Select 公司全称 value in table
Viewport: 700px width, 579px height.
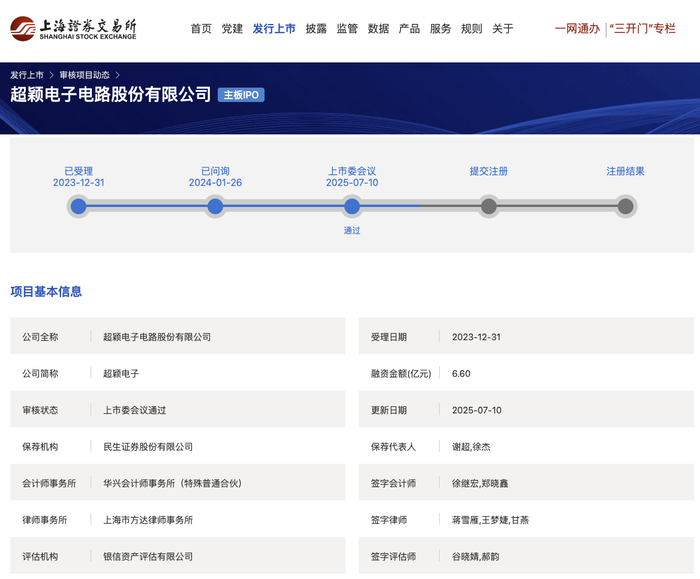pyautogui.click(x=157, y=337)
